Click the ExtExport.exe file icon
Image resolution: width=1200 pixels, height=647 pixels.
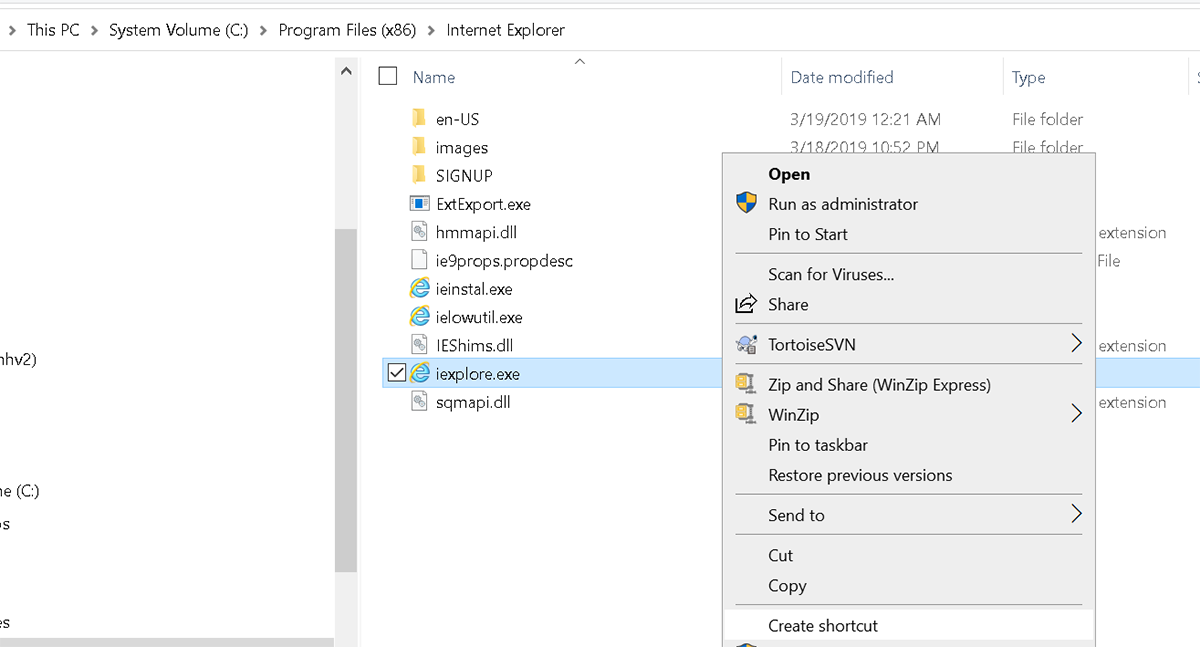pyautogui.click(x=420, y=204)
